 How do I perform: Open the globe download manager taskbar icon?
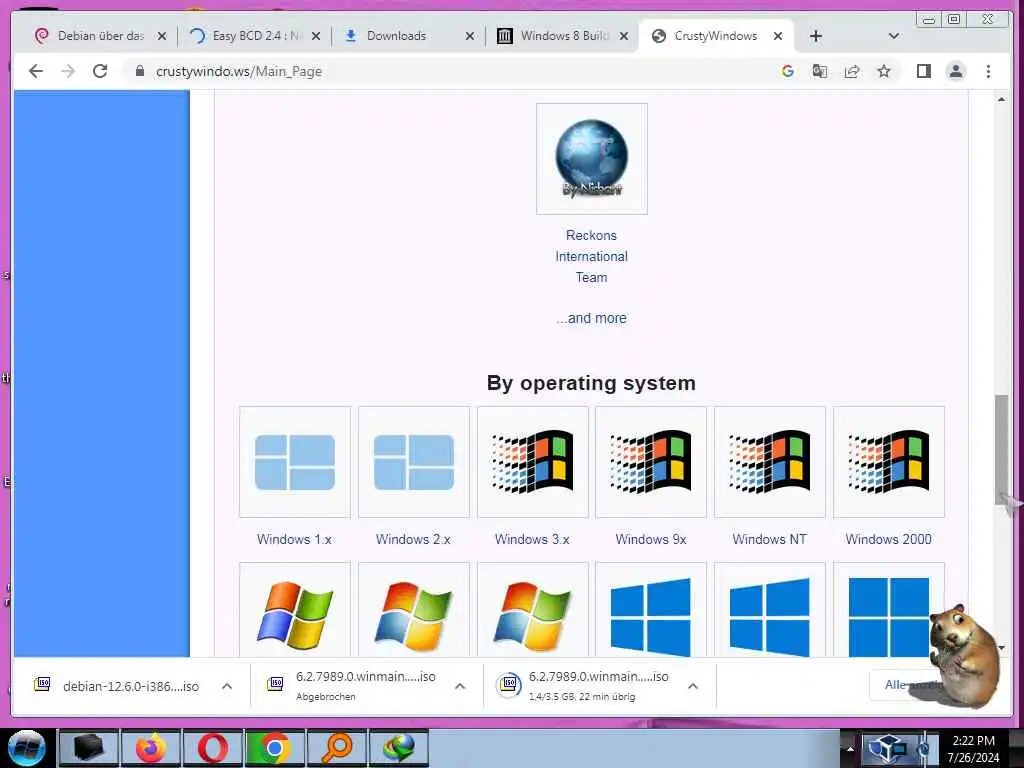[398, 748]
